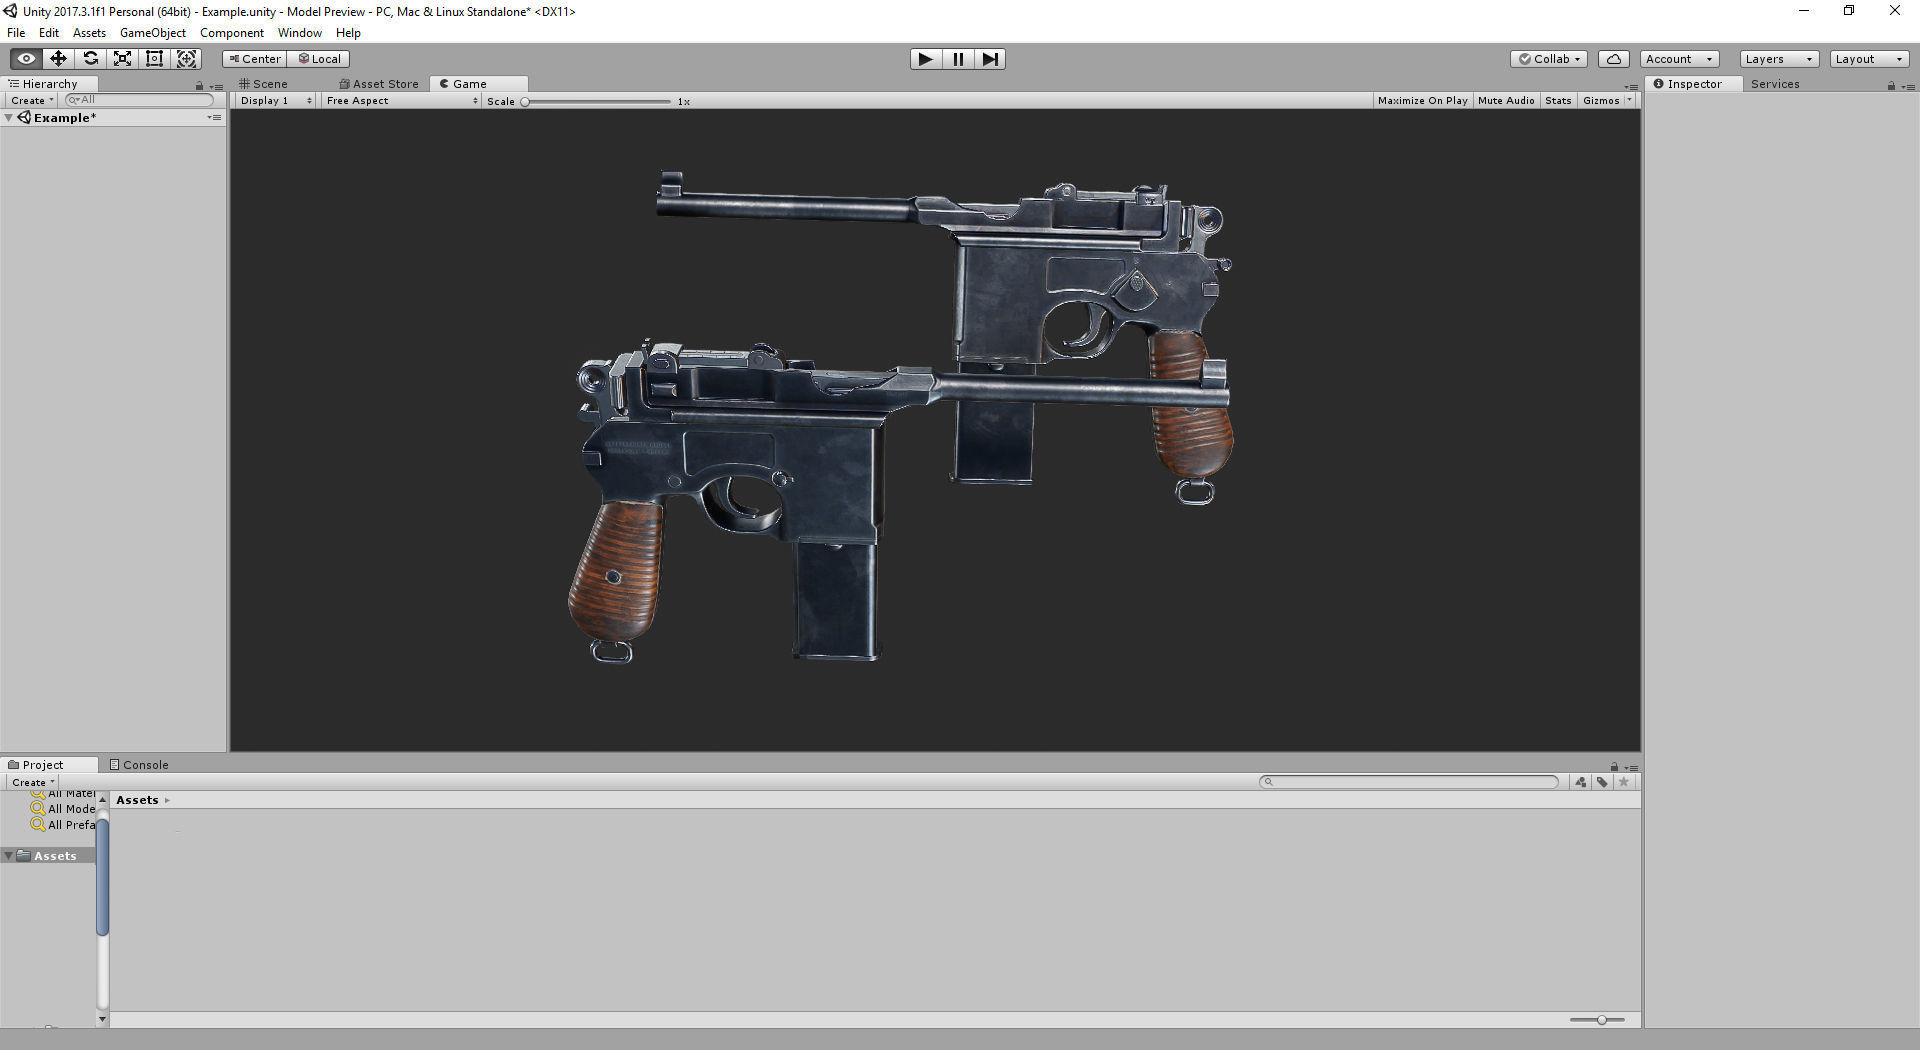1920x1050 pixels.
Task: Toggle Gizmos in Game view
Action: tap(1600, 101)
